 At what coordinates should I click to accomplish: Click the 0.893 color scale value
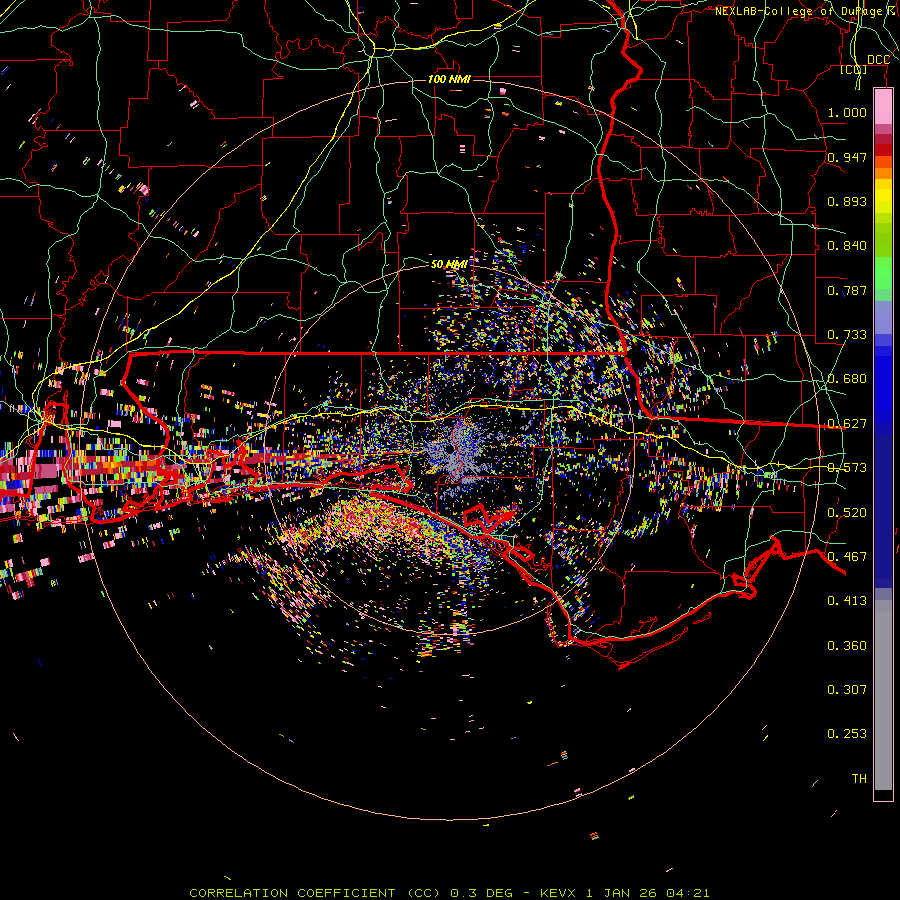(x=847, y=201)
